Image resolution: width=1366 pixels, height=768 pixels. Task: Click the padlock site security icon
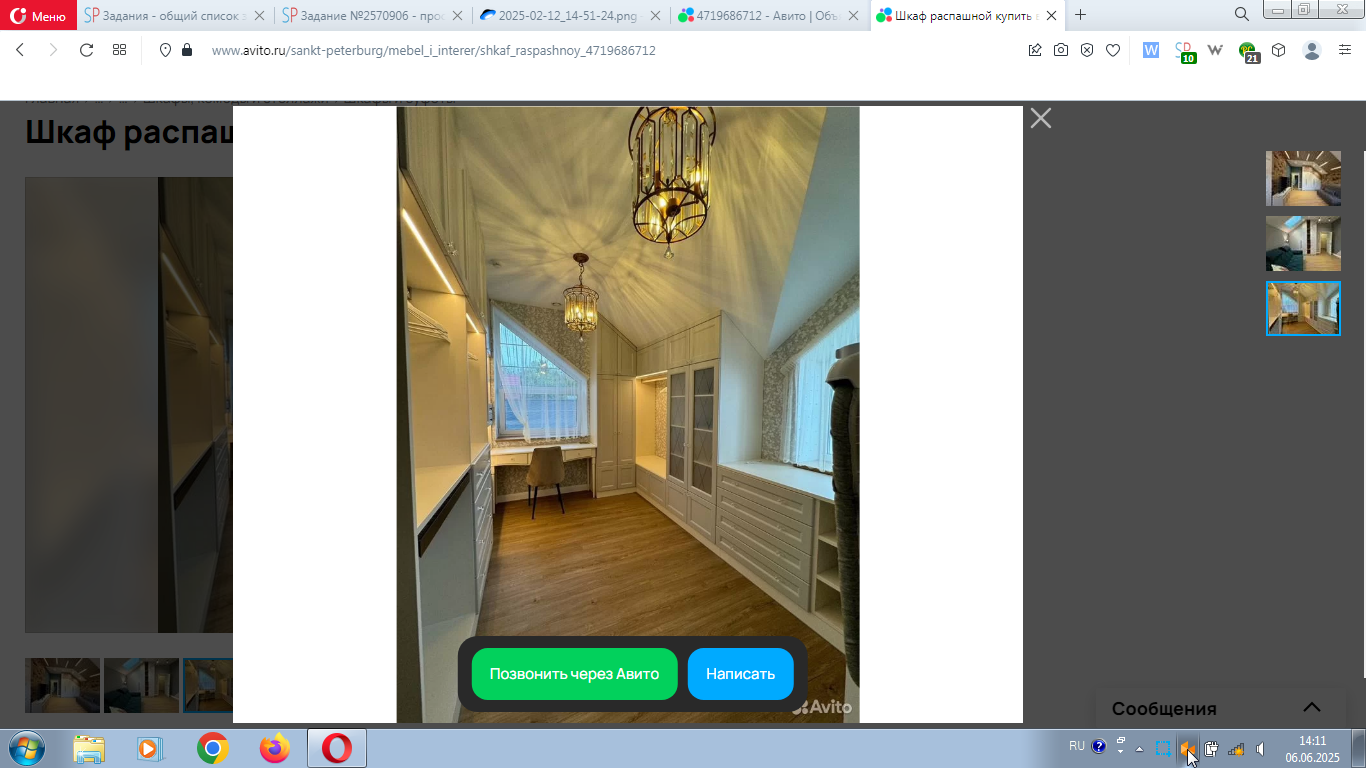[187, 50]
